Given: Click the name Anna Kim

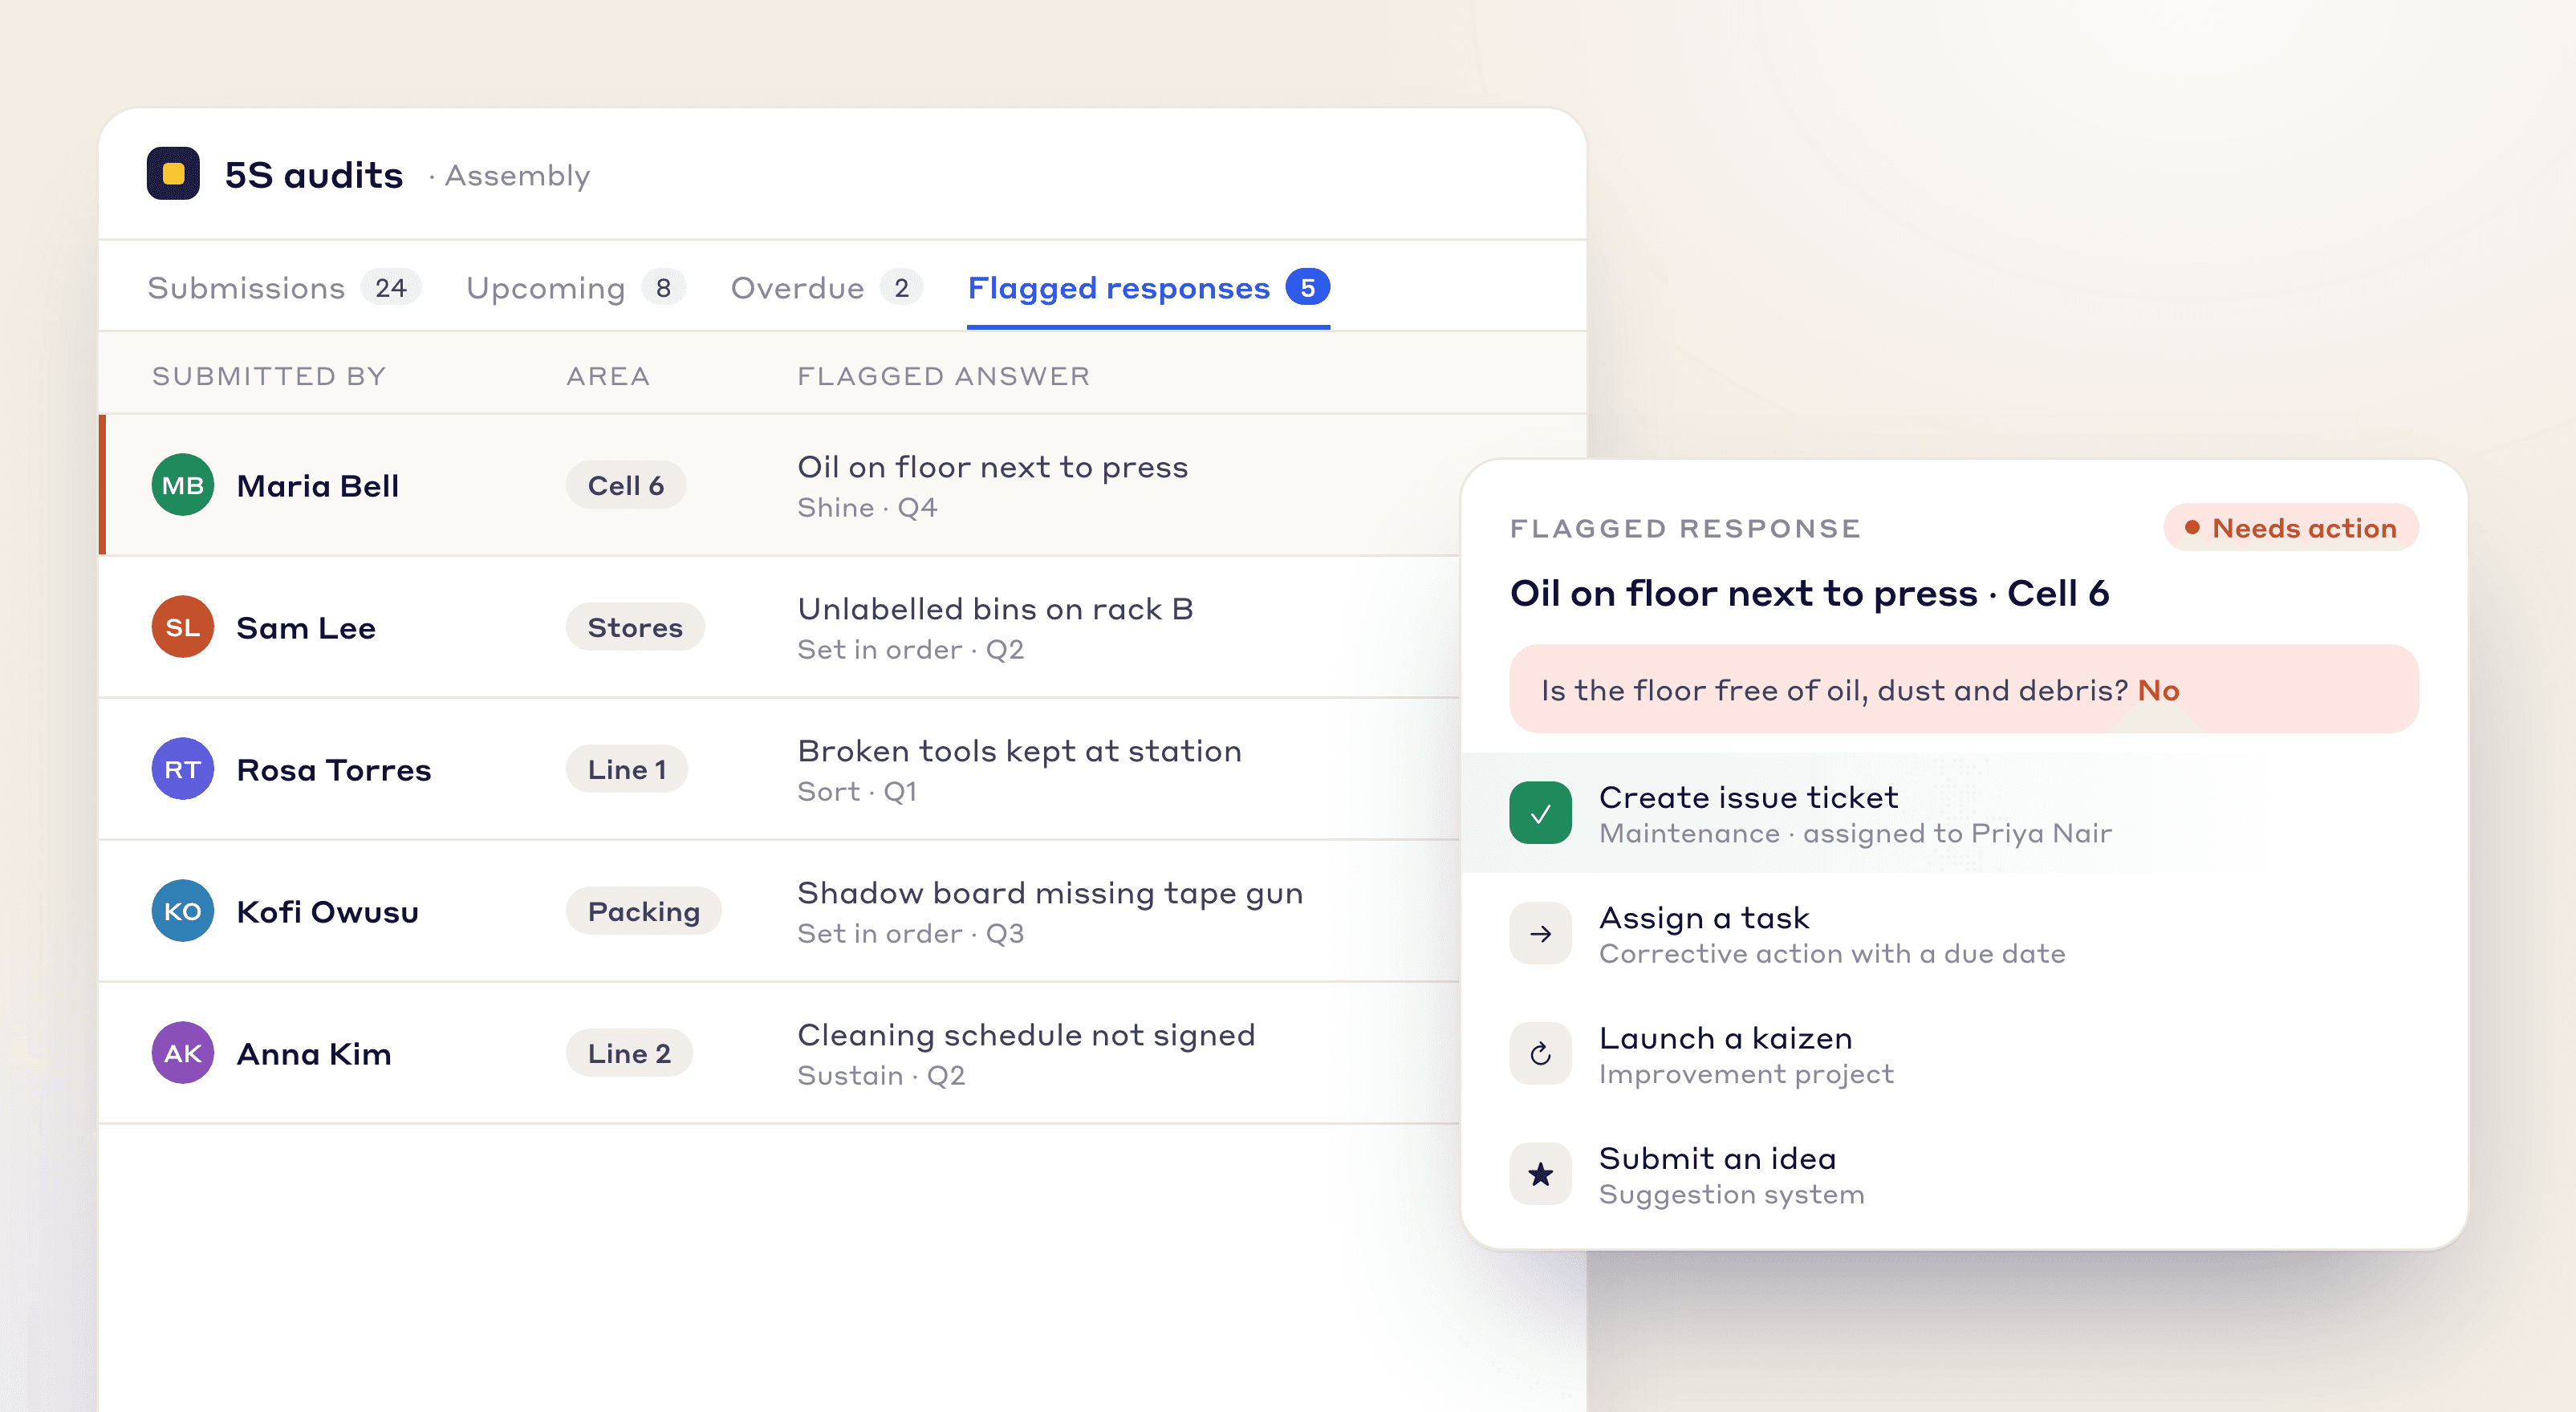Looking at the screenshot, I should point(314,1054).
